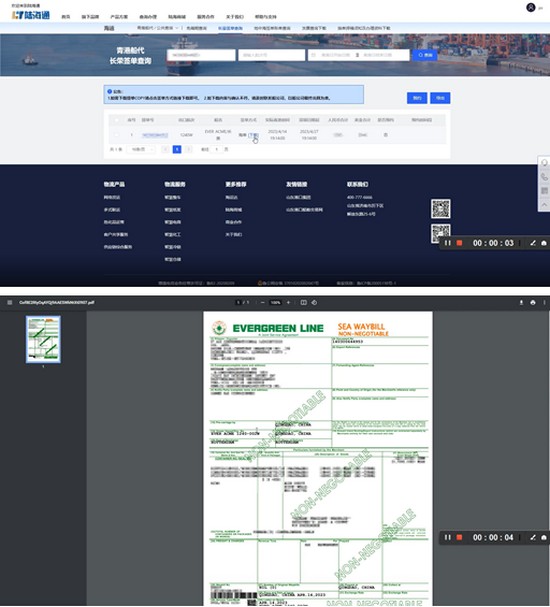Click the PDF page number field

238,302
